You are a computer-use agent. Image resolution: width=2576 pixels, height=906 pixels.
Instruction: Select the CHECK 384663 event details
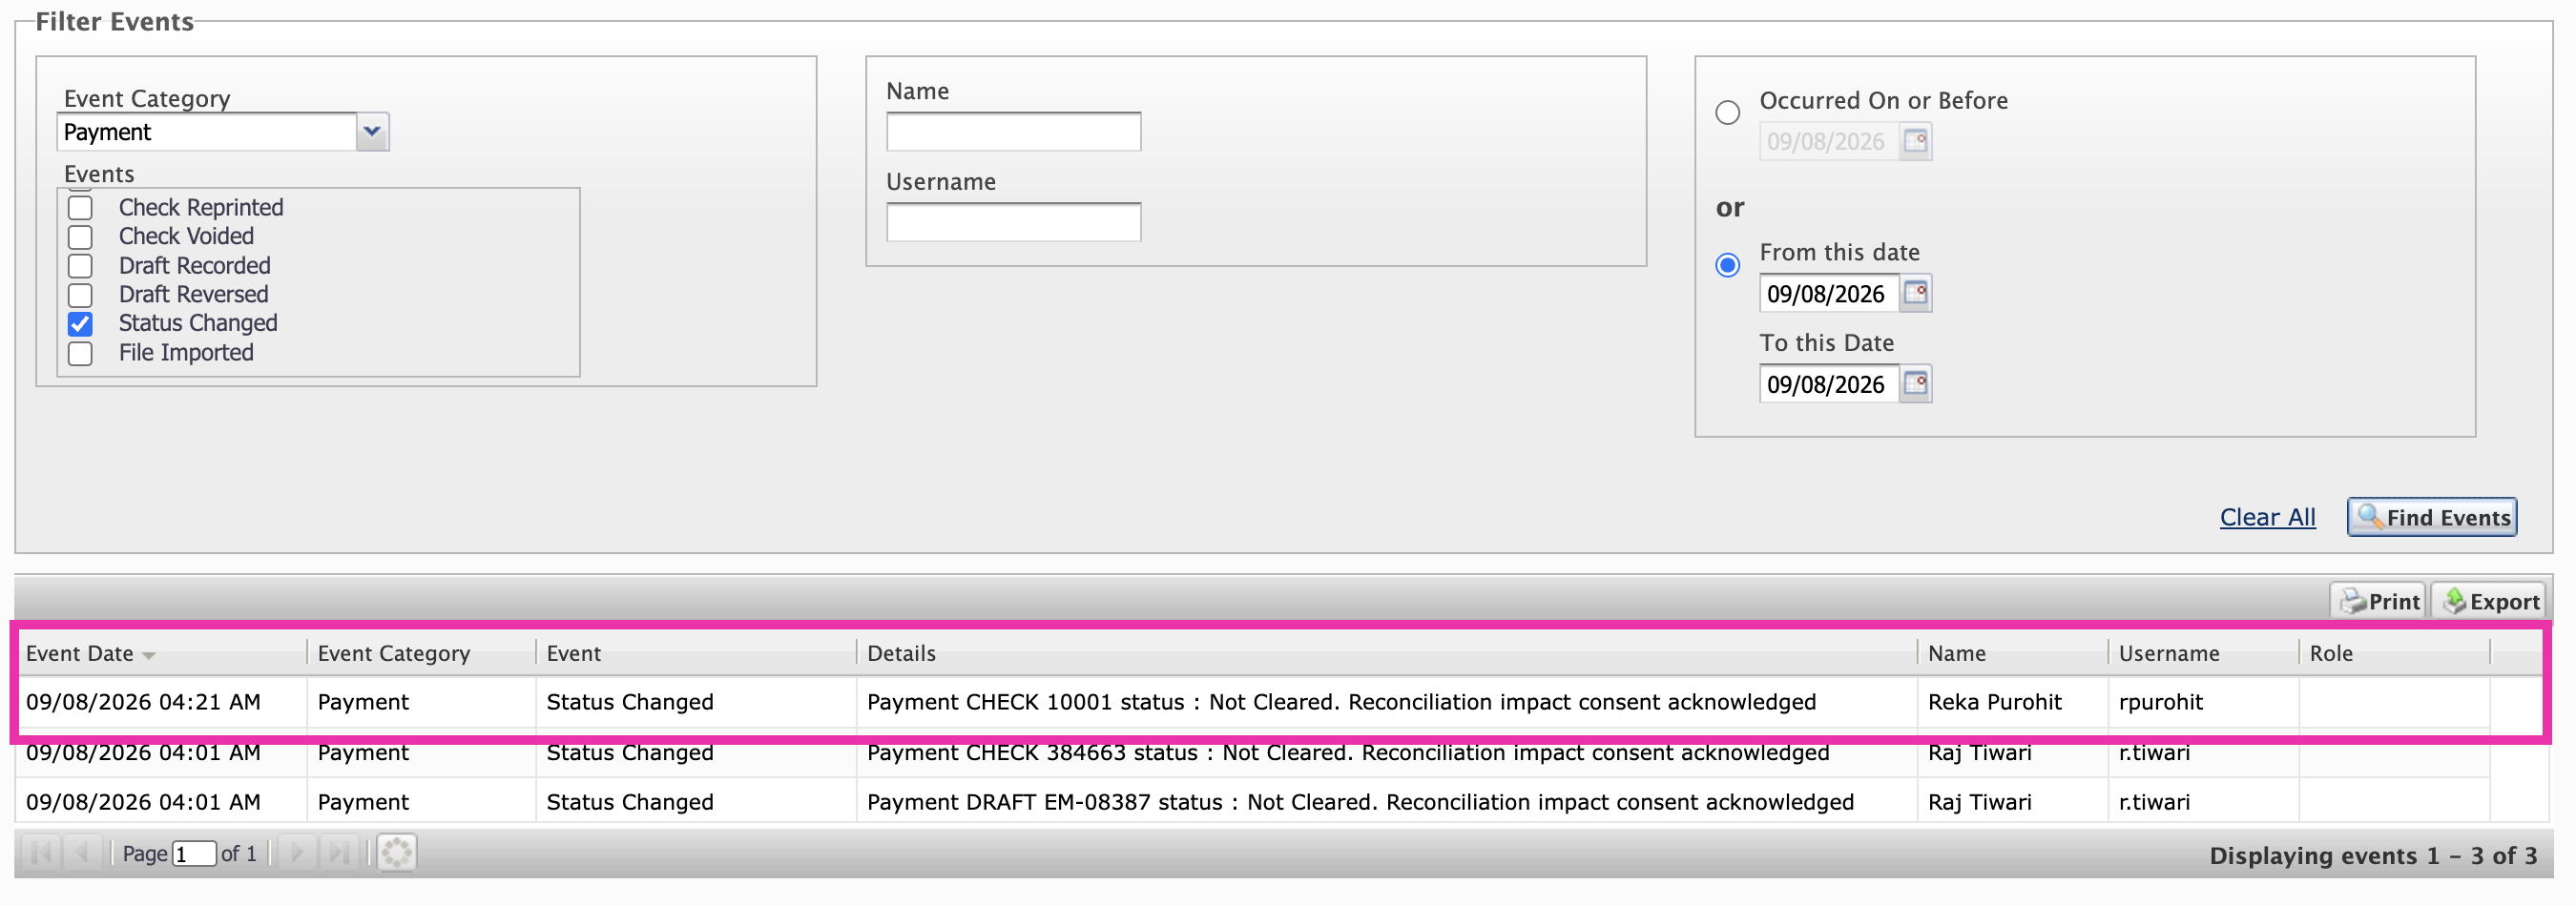pyautogui.click(x=1386, y=752)
